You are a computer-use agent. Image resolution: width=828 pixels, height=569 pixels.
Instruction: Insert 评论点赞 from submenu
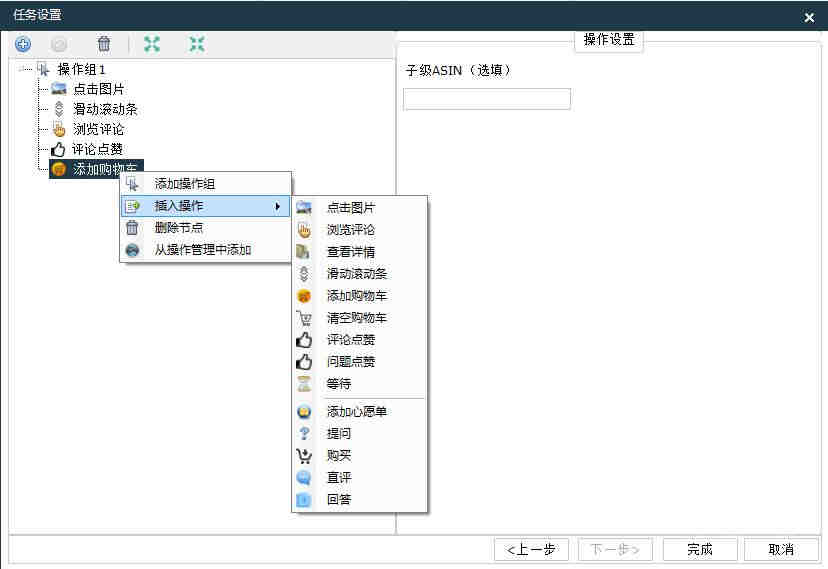pos(359,339)
